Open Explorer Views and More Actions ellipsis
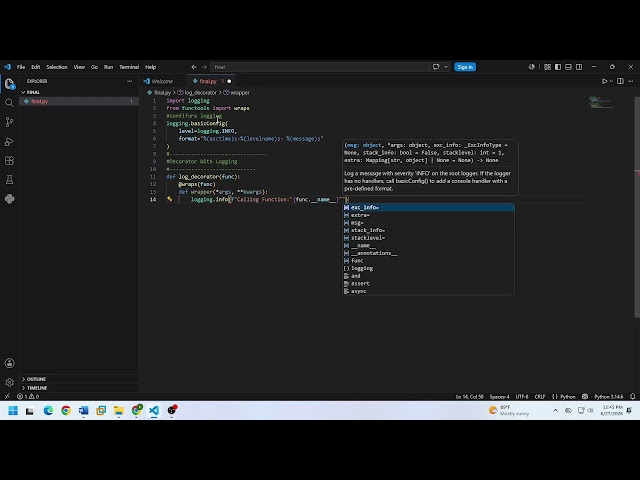This screenshot has width=640, height=480. (130, 81)
